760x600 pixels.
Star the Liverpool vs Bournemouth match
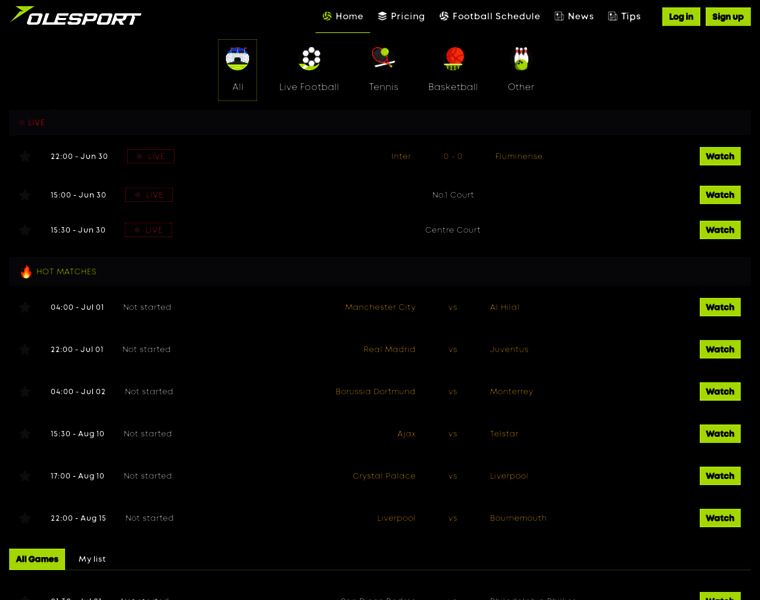point(25,518)
